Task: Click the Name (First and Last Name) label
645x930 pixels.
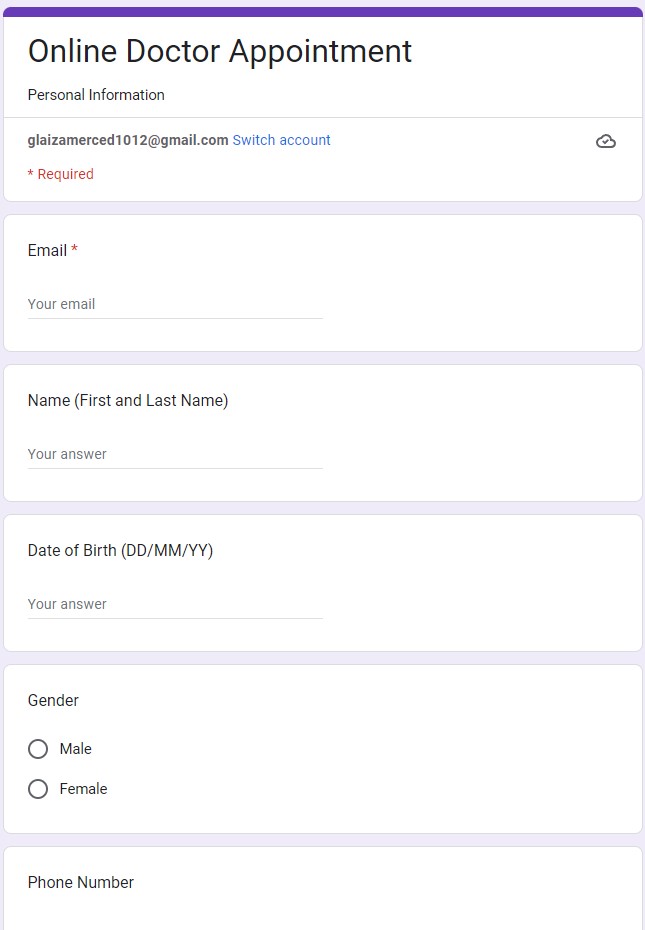Action: (x=128, y=400)
